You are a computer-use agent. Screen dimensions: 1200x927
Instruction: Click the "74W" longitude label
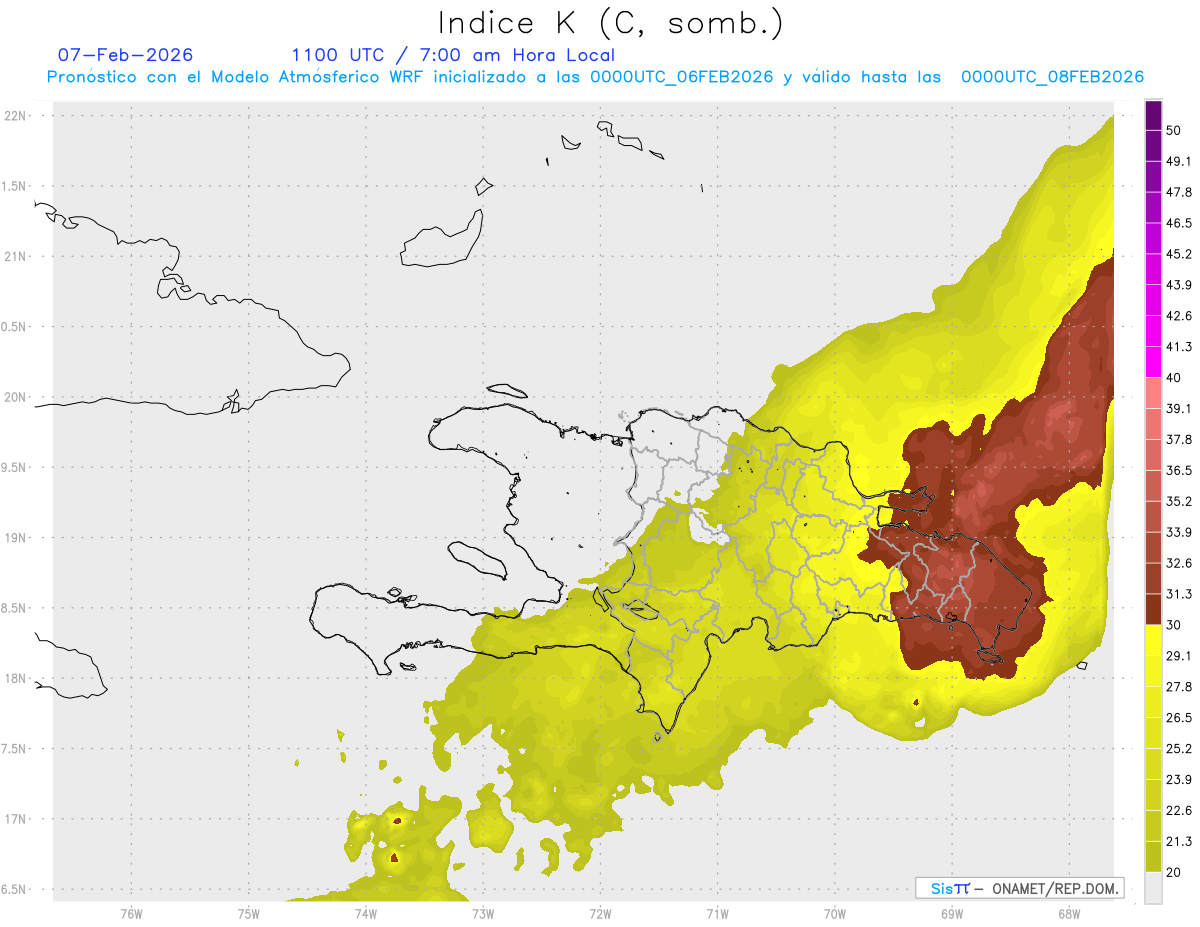coord(366,913)
